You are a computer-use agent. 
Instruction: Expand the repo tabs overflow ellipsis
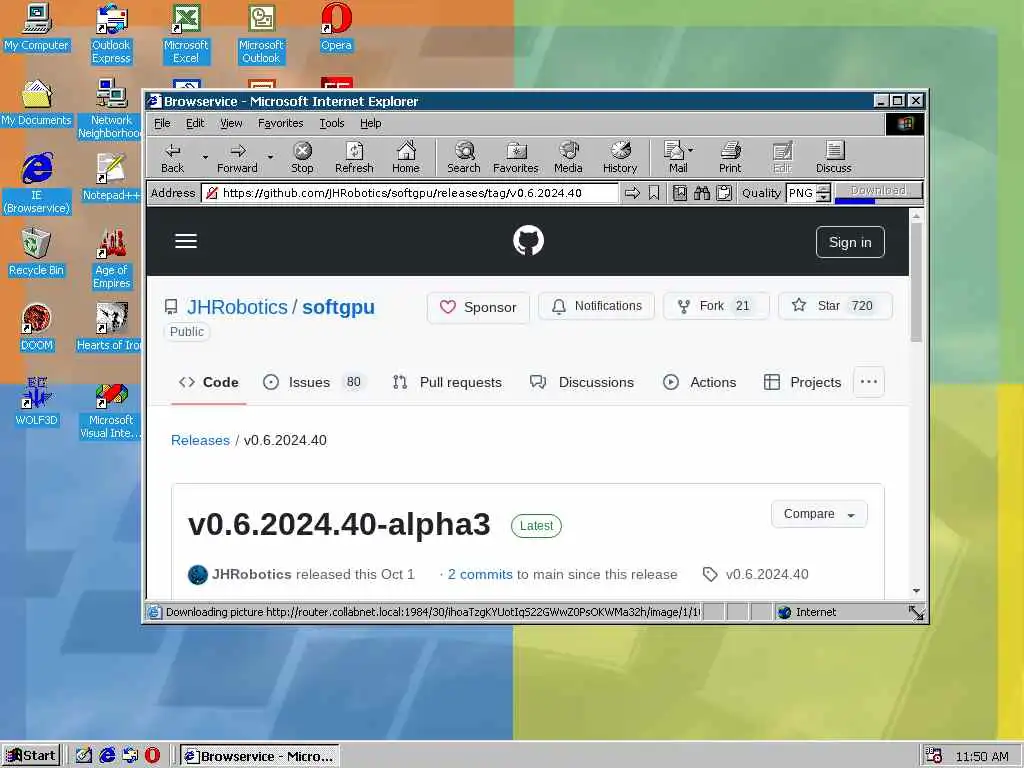point(869,382)
